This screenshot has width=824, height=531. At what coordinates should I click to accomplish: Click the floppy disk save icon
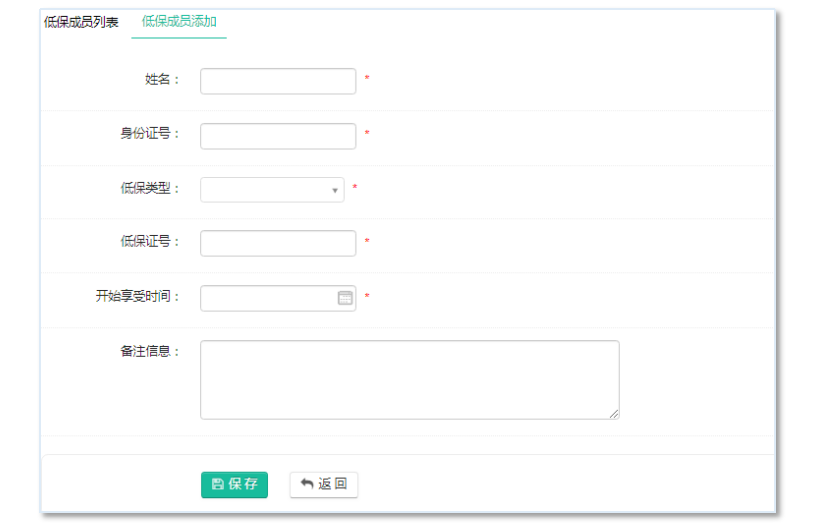point(218,485)
